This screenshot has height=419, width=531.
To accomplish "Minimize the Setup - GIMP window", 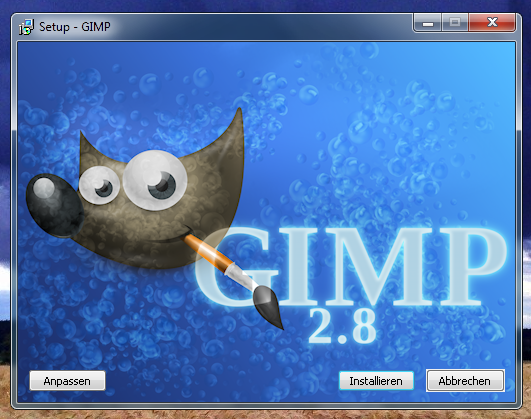I will point(427,23).
